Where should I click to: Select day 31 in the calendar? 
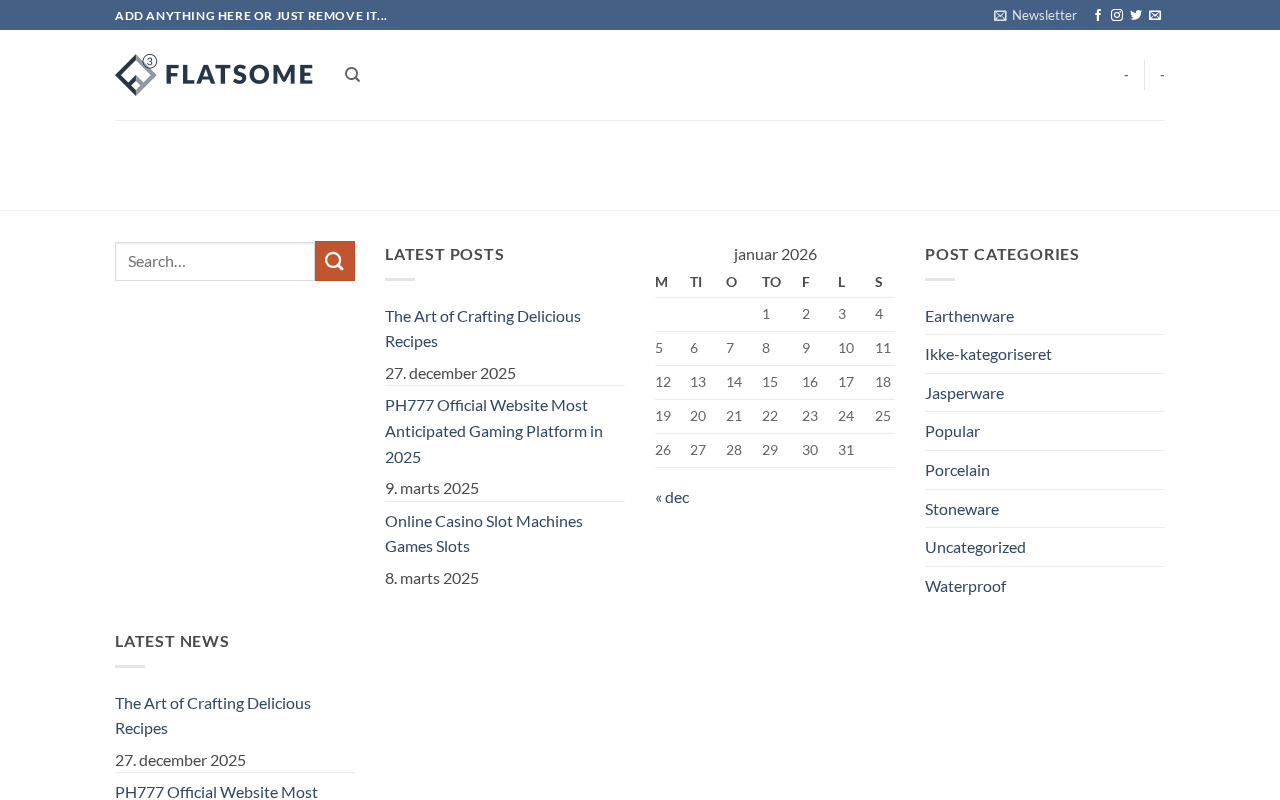coord(846,450)
